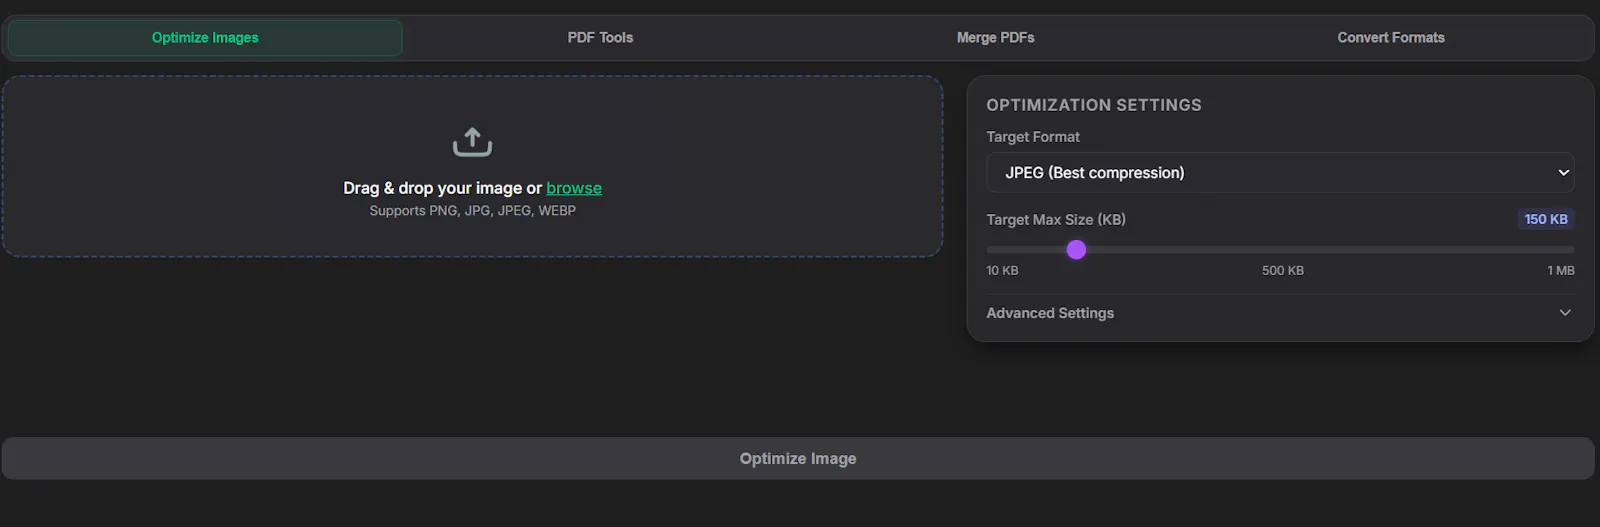Expand the Advanced Settings section
1600x527 pixels.
click(x=1280, y=313)
